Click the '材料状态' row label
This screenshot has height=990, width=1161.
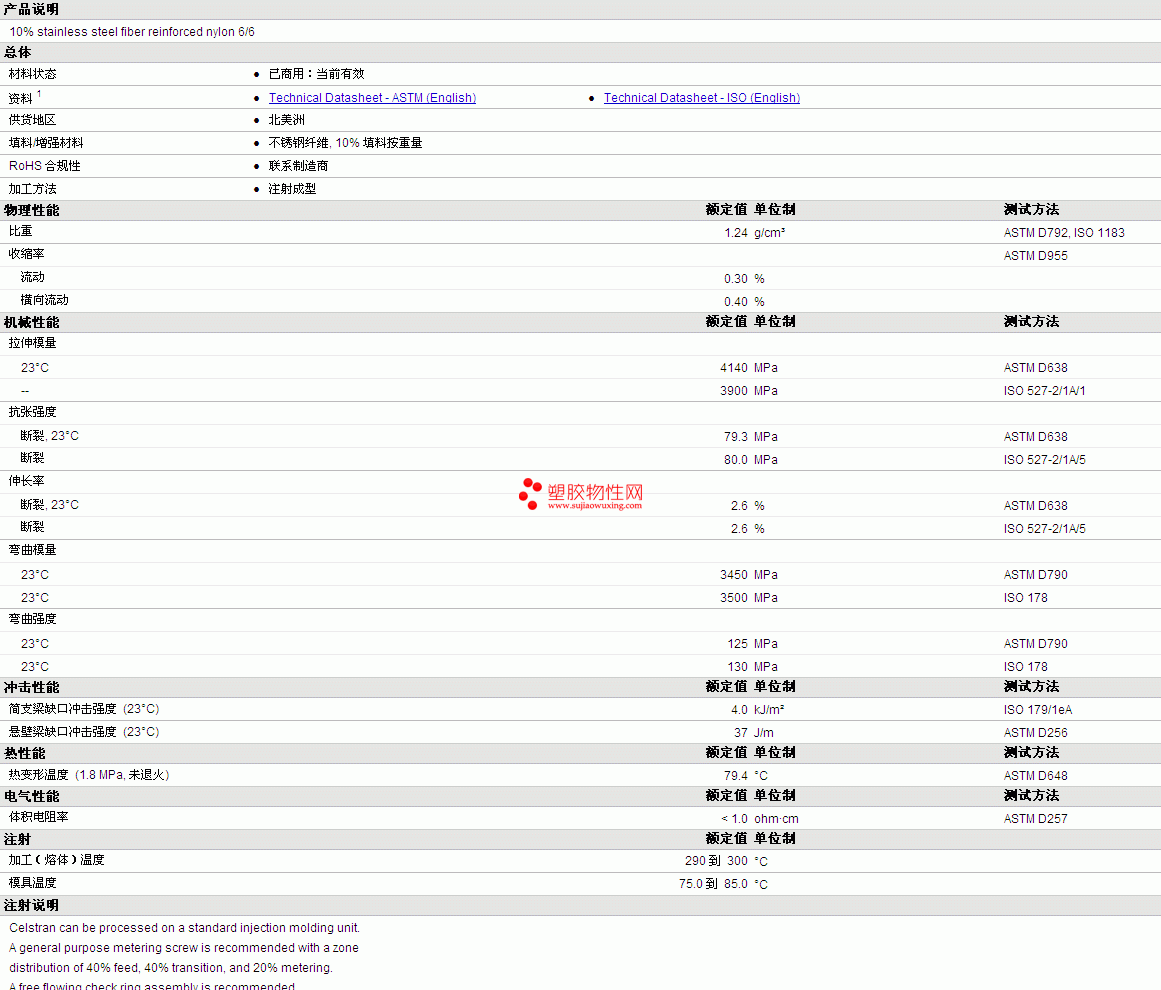tap(33, 74)
